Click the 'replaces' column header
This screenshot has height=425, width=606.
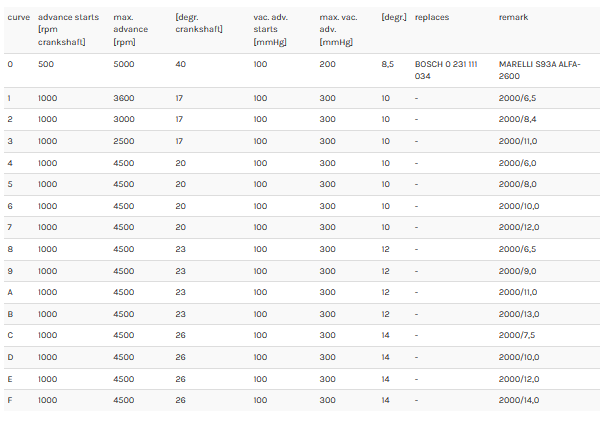tap(432, 17)
